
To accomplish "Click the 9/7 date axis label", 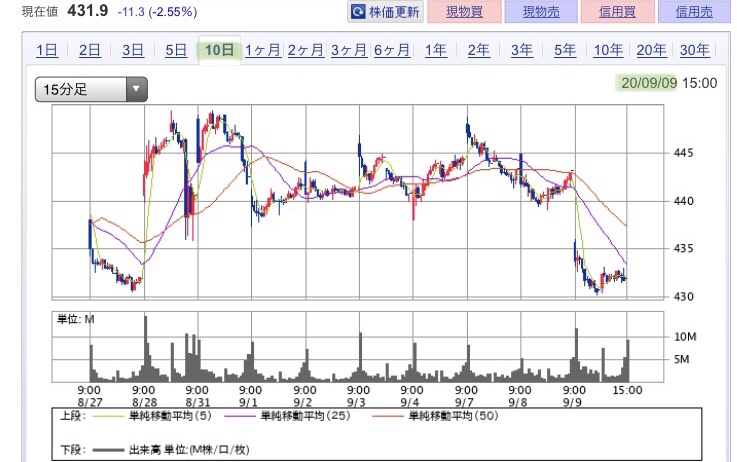I will 464,403.
